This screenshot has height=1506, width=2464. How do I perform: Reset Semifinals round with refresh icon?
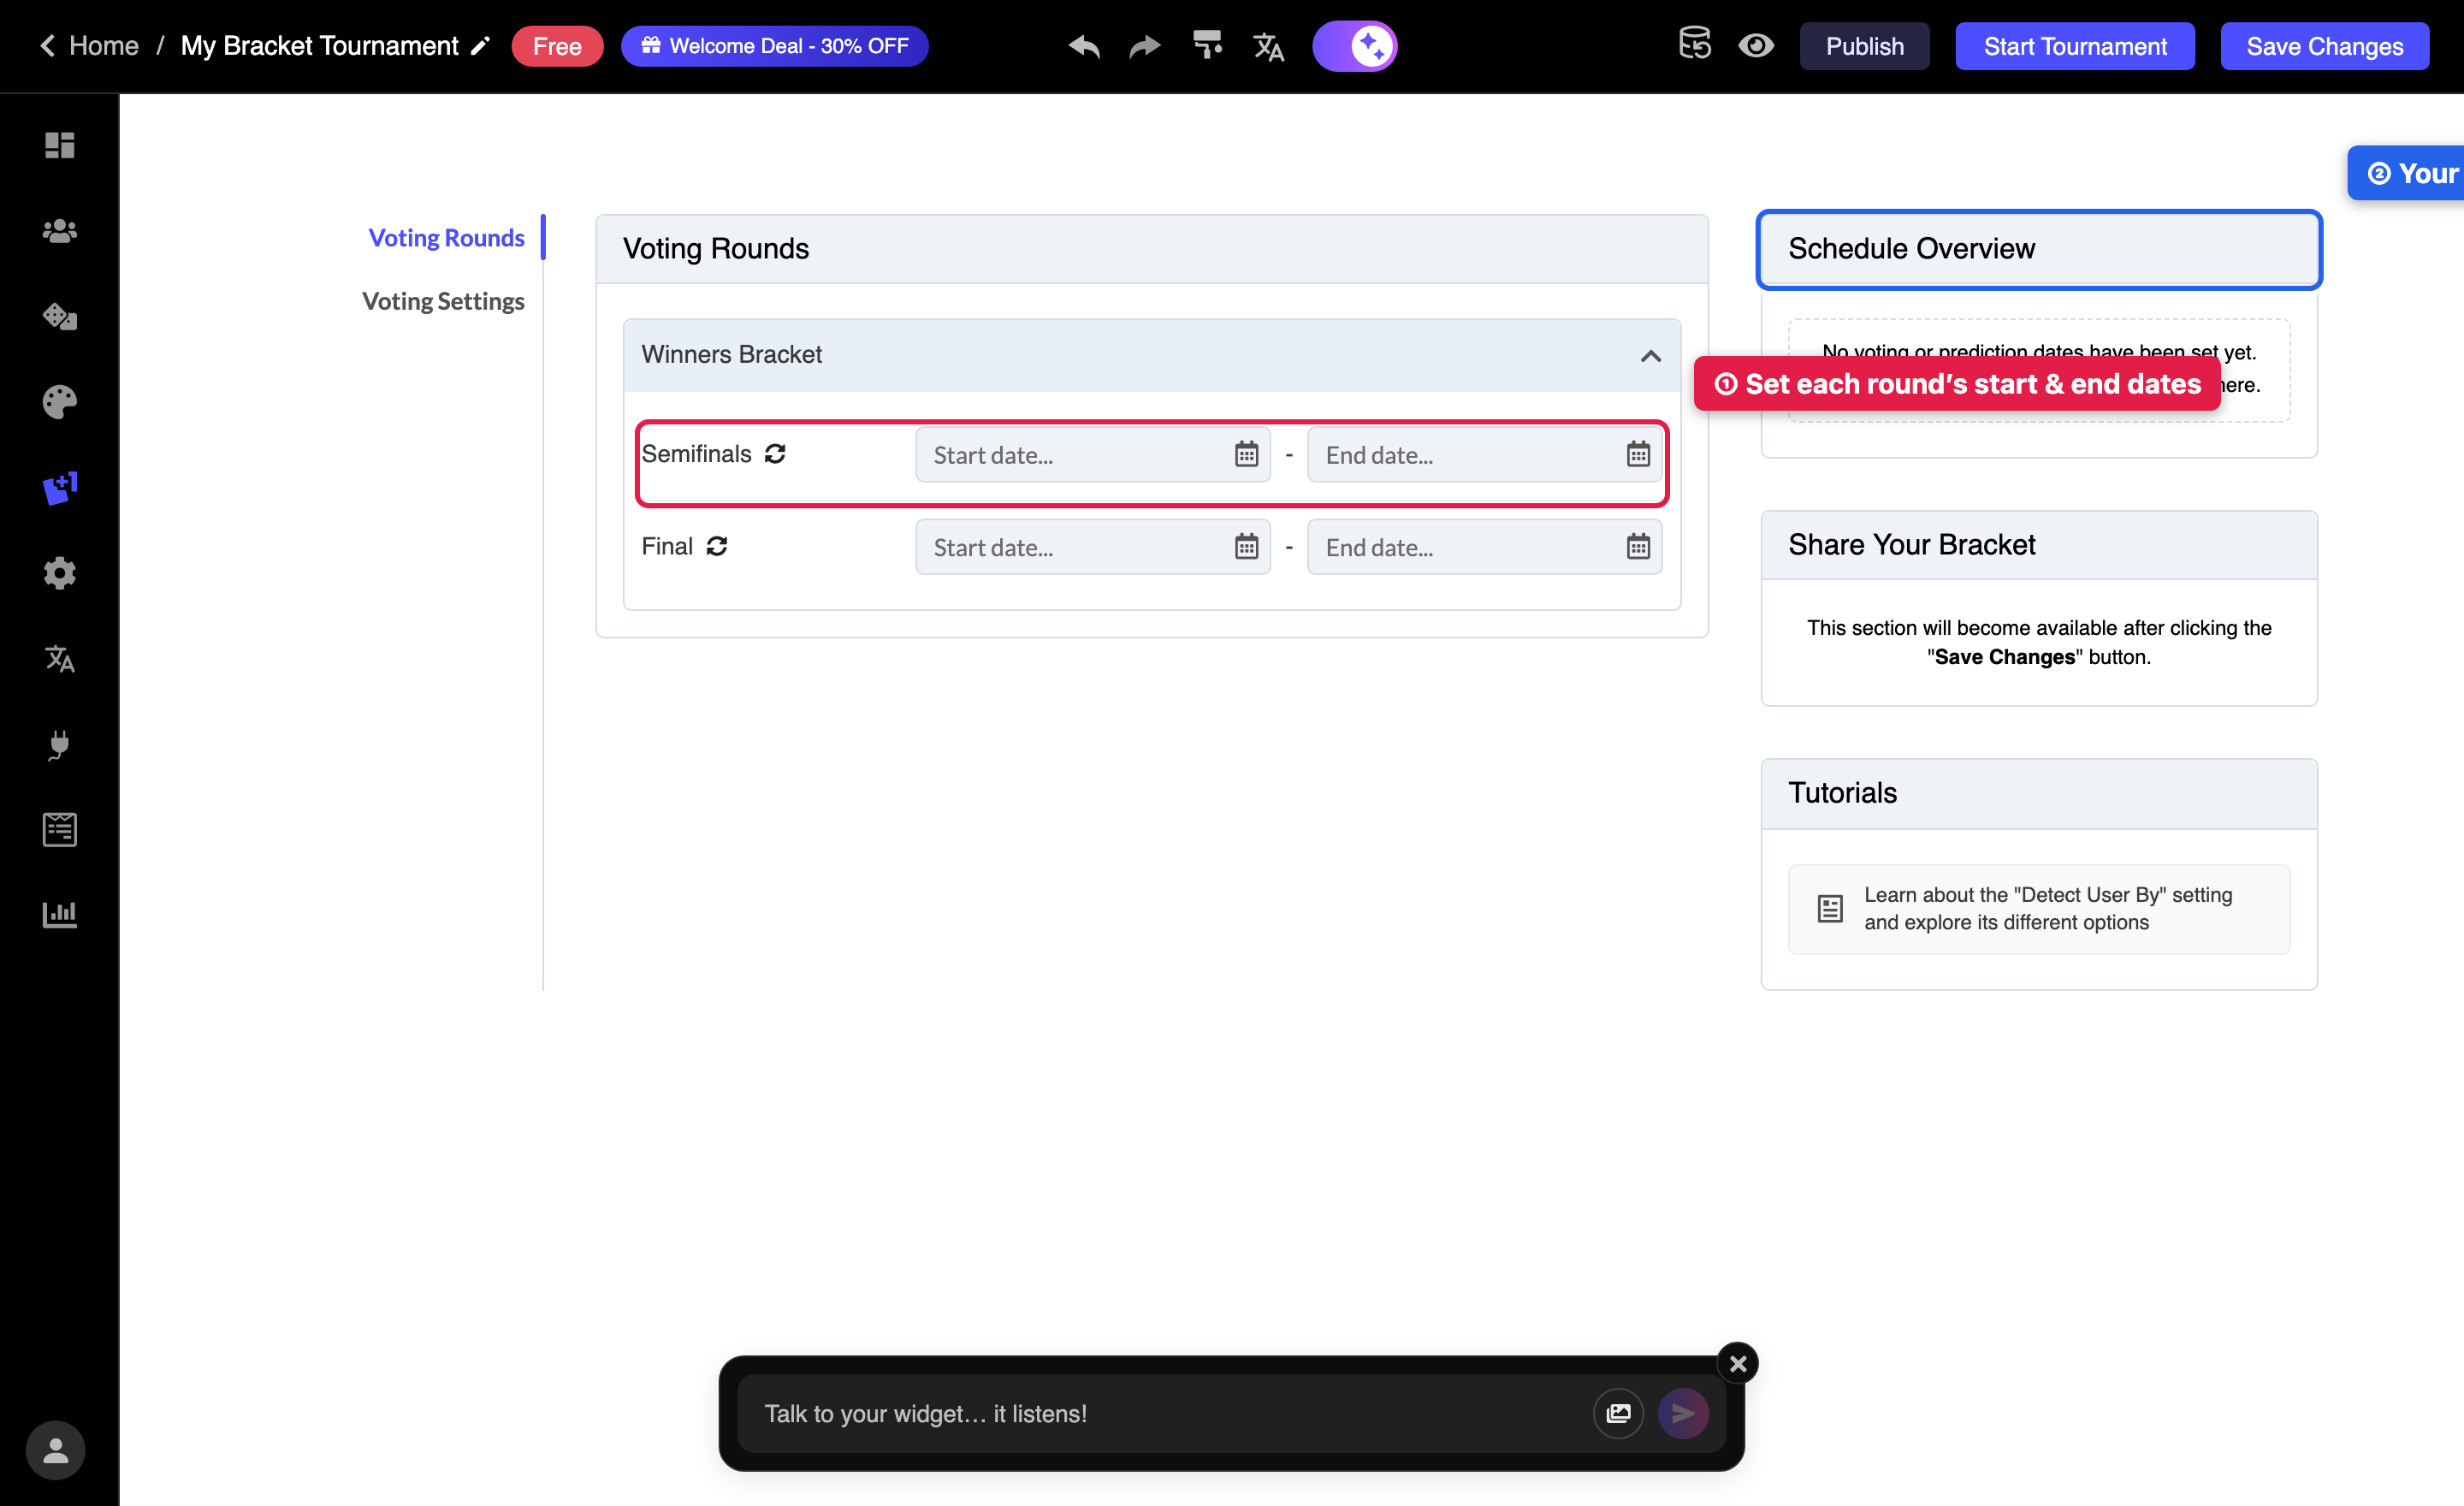click(x=775, y=454)
